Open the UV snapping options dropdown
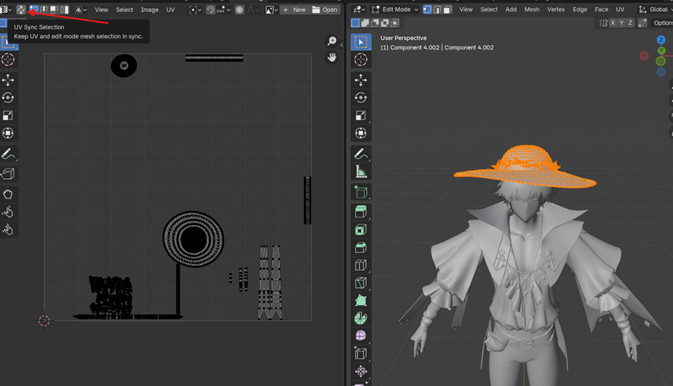The width and height of the screenshot is (673, 386). pyautogui.click(x=224, y=9)
